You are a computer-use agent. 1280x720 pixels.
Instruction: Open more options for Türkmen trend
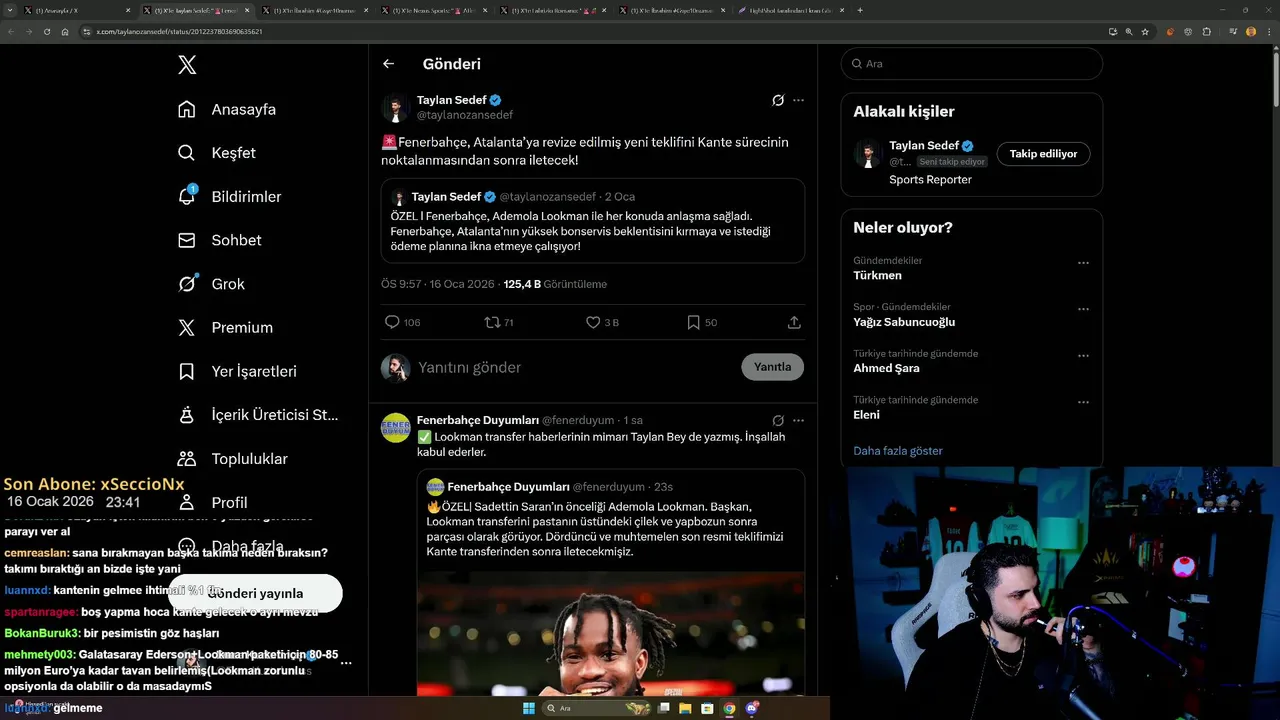(1083, 263)
